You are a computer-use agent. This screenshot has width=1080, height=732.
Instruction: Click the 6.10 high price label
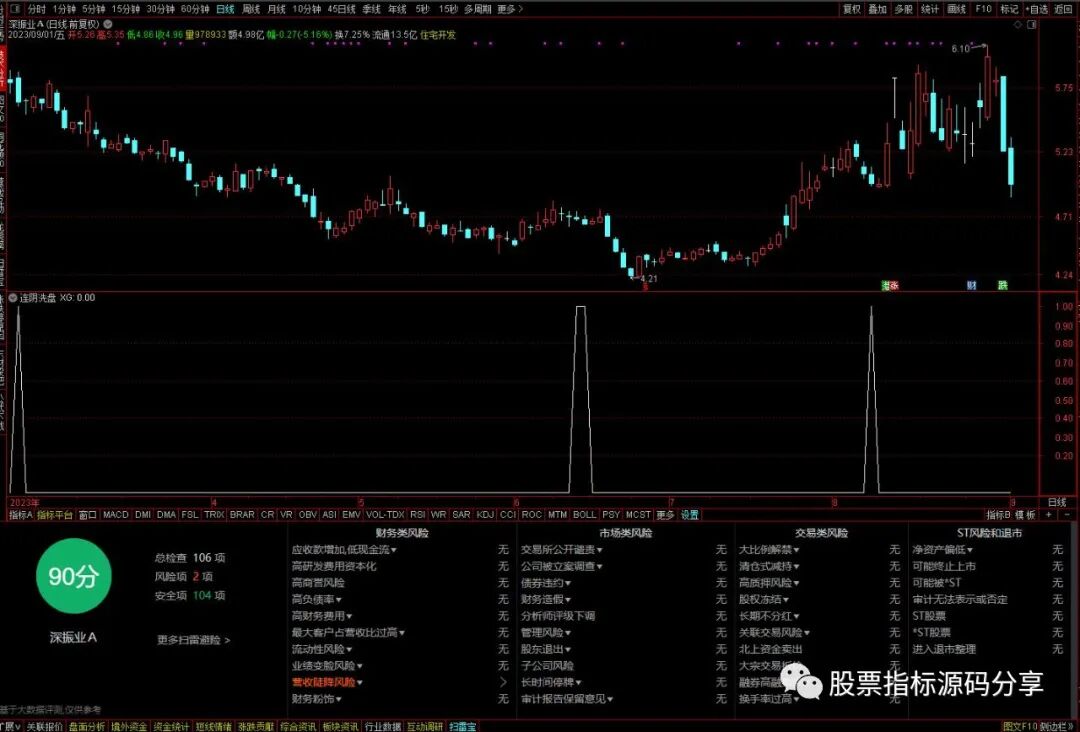961,48
